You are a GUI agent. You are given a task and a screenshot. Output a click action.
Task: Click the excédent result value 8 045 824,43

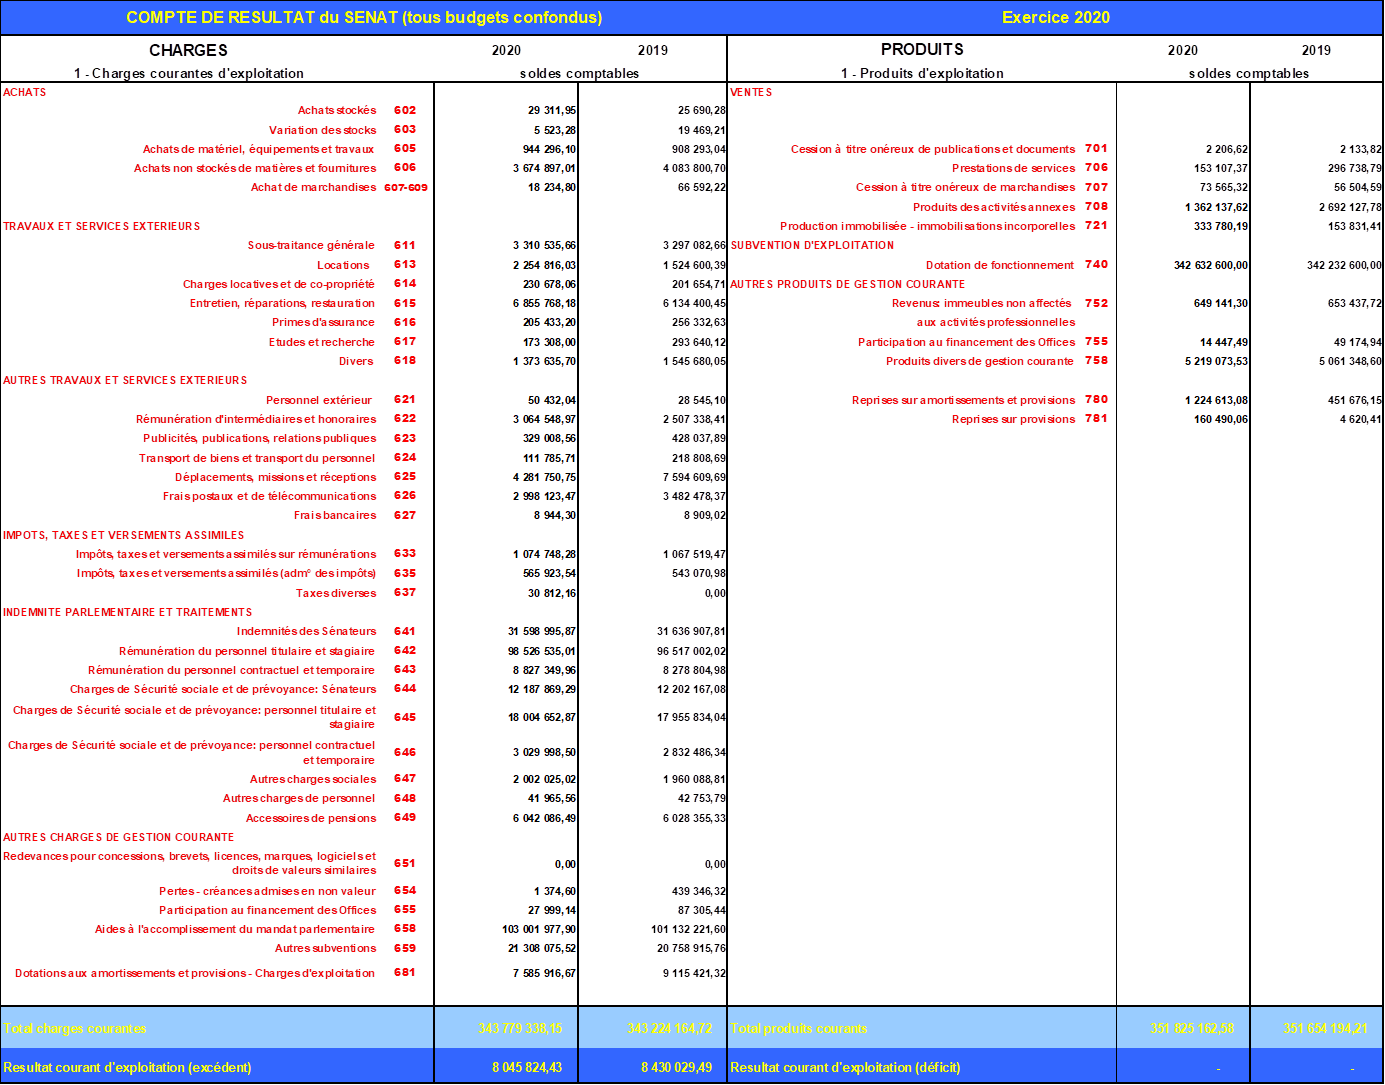tap(526, 1067)
